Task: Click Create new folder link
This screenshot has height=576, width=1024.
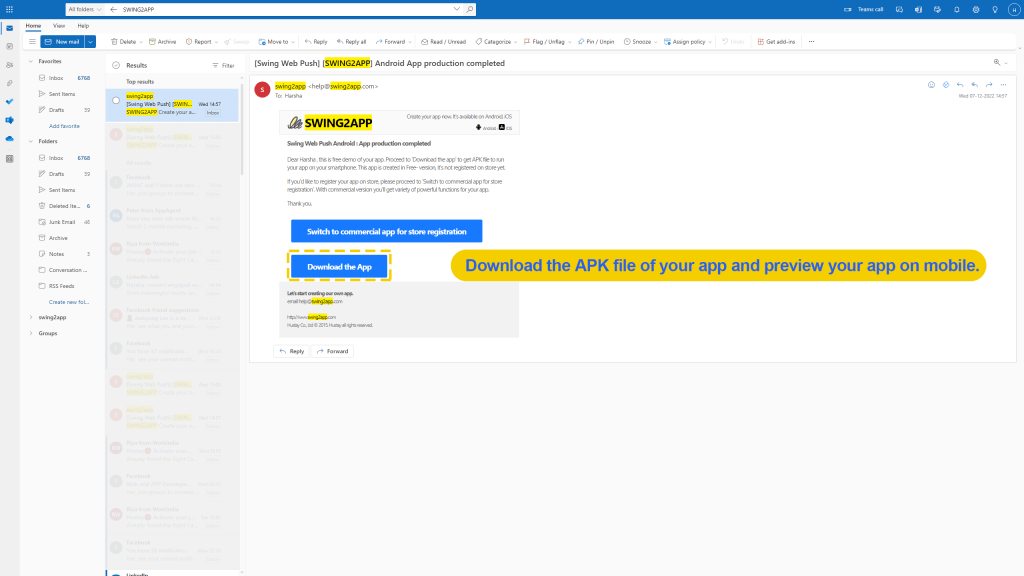Action: point(69,302)
